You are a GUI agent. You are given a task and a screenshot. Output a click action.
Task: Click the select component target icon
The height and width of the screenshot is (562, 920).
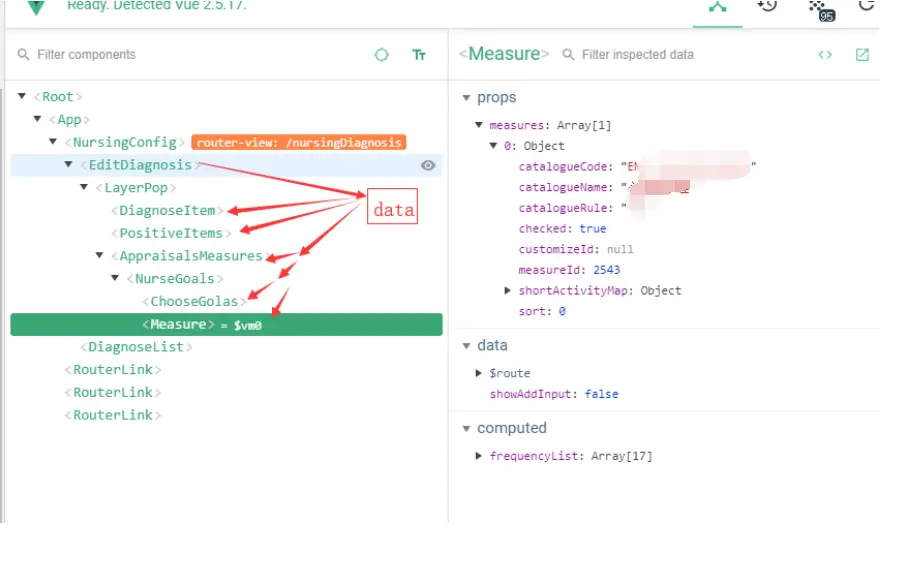pos(381,55)
